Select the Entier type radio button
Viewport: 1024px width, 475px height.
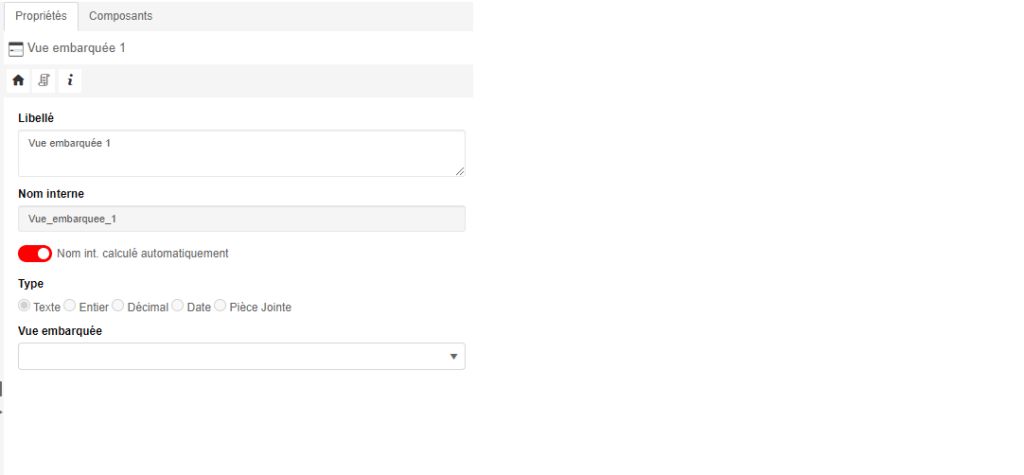coord(70,306)
